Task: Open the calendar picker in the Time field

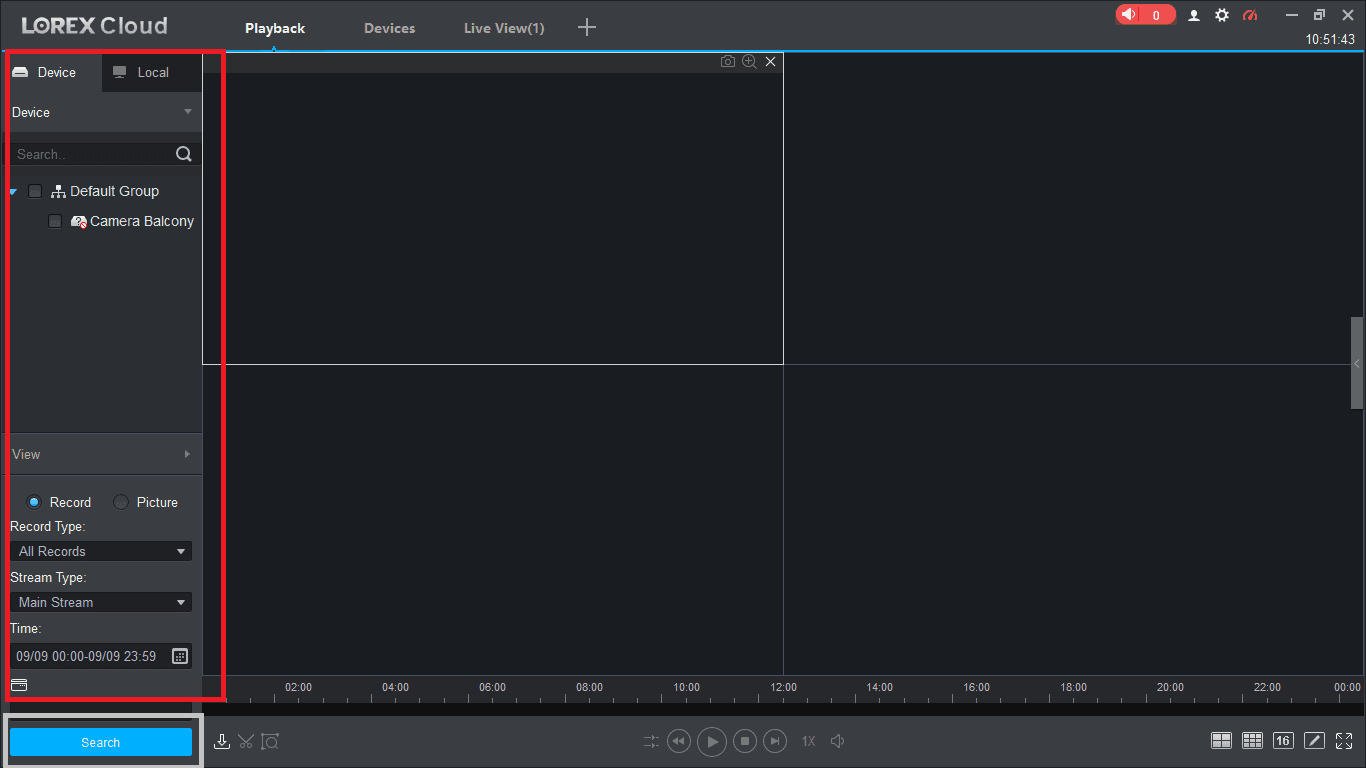Action: tap(179, 656)
